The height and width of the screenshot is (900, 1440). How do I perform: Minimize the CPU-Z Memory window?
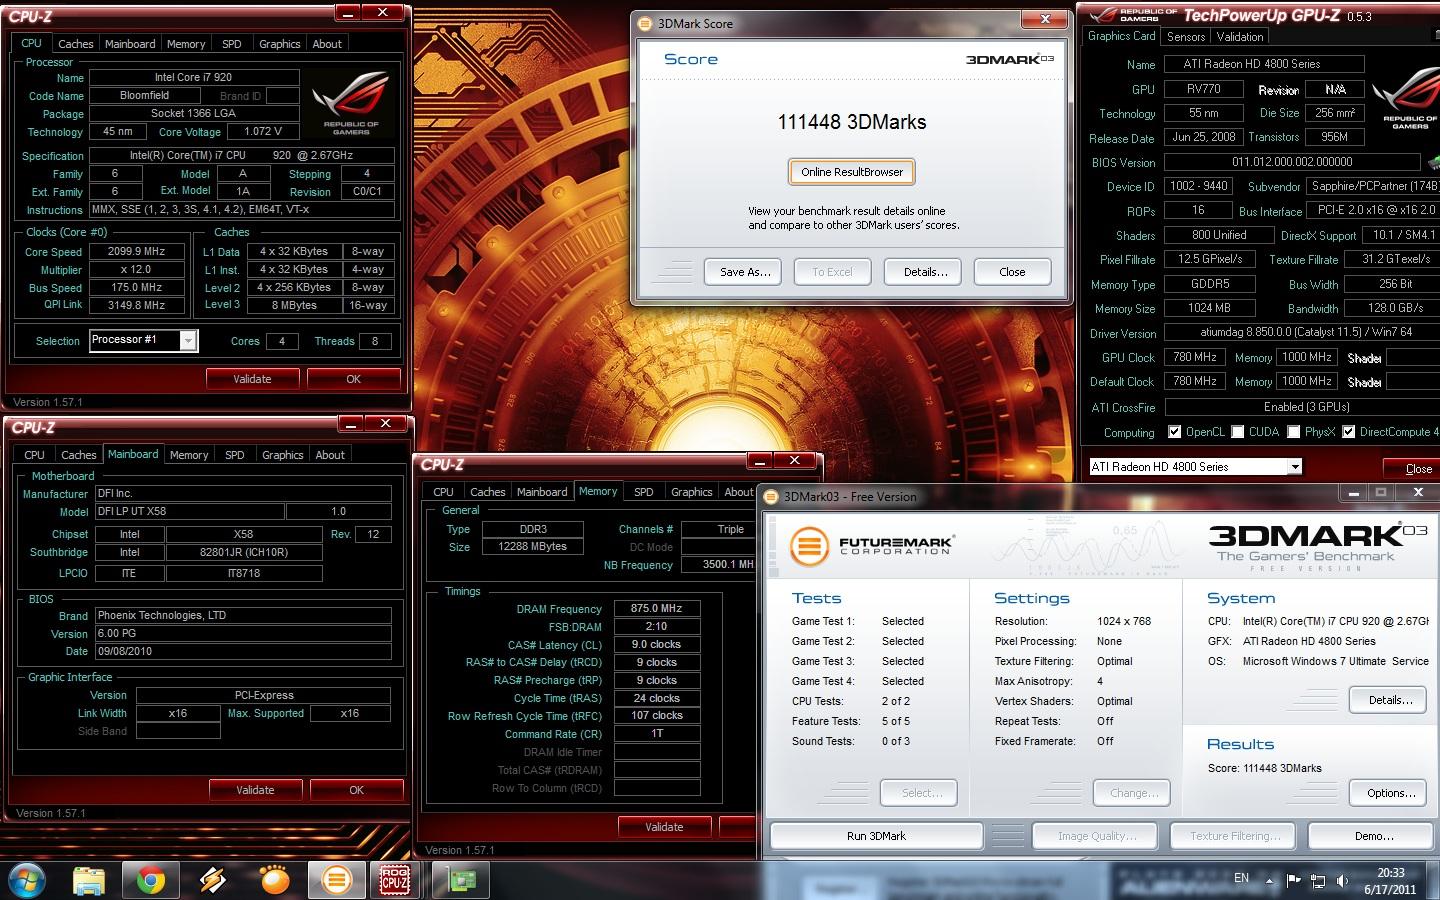point(760,461)
